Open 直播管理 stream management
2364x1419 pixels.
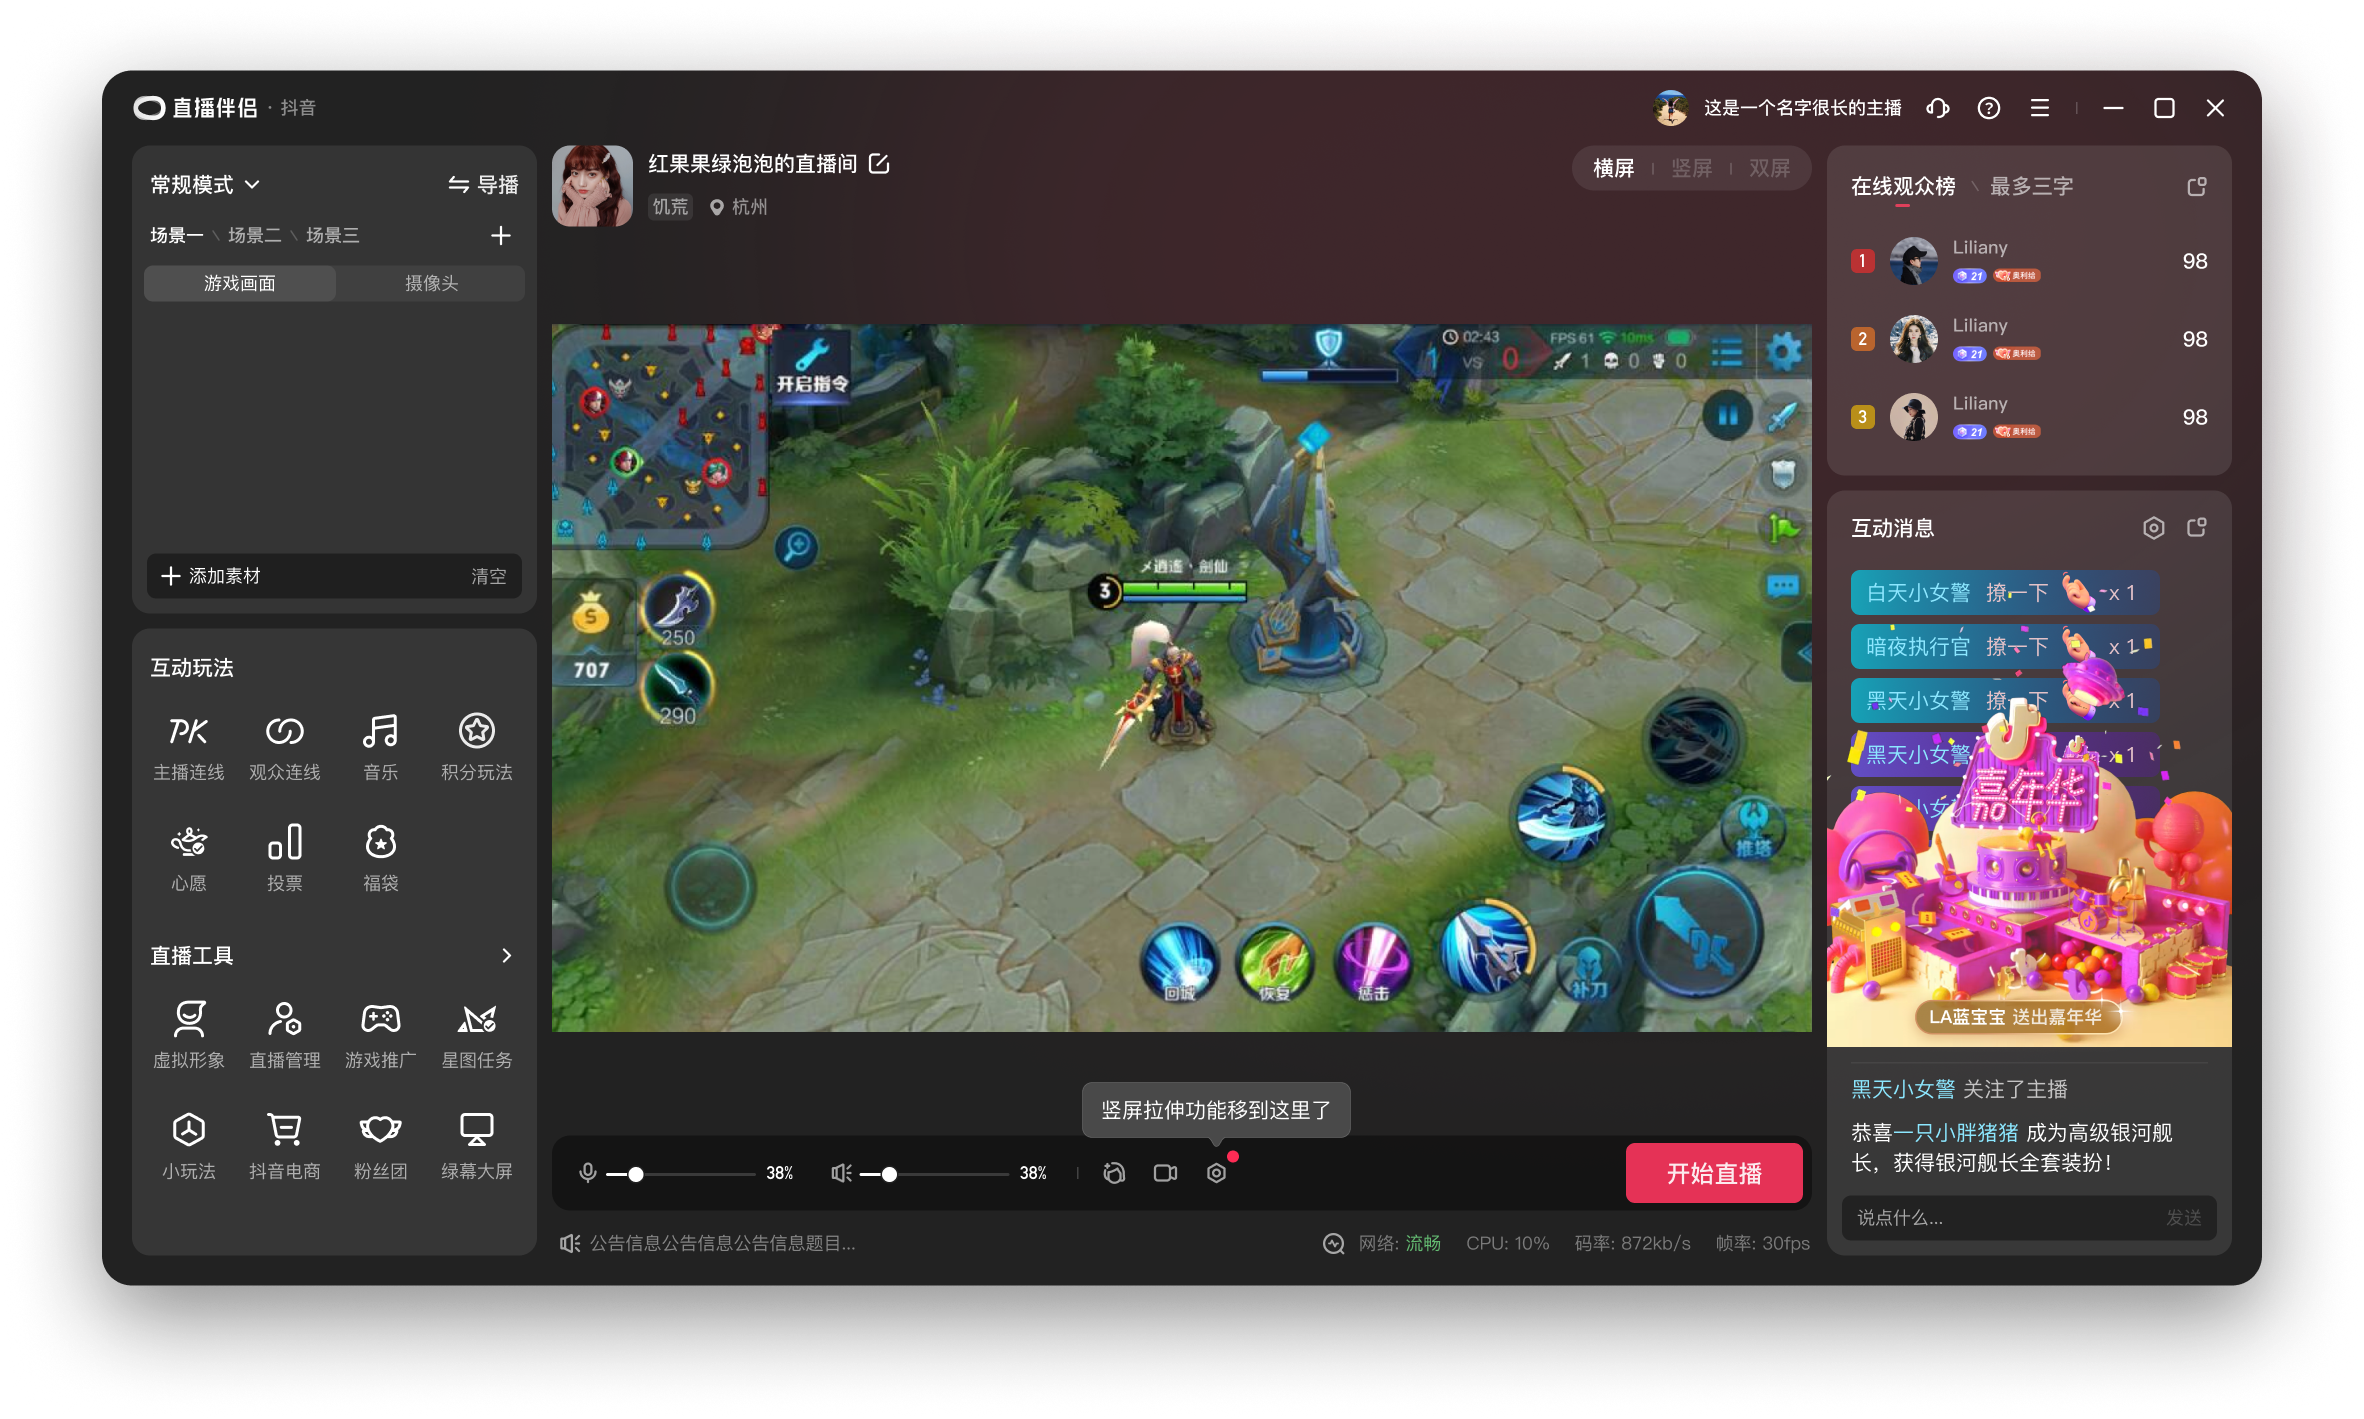point(284,1034)
